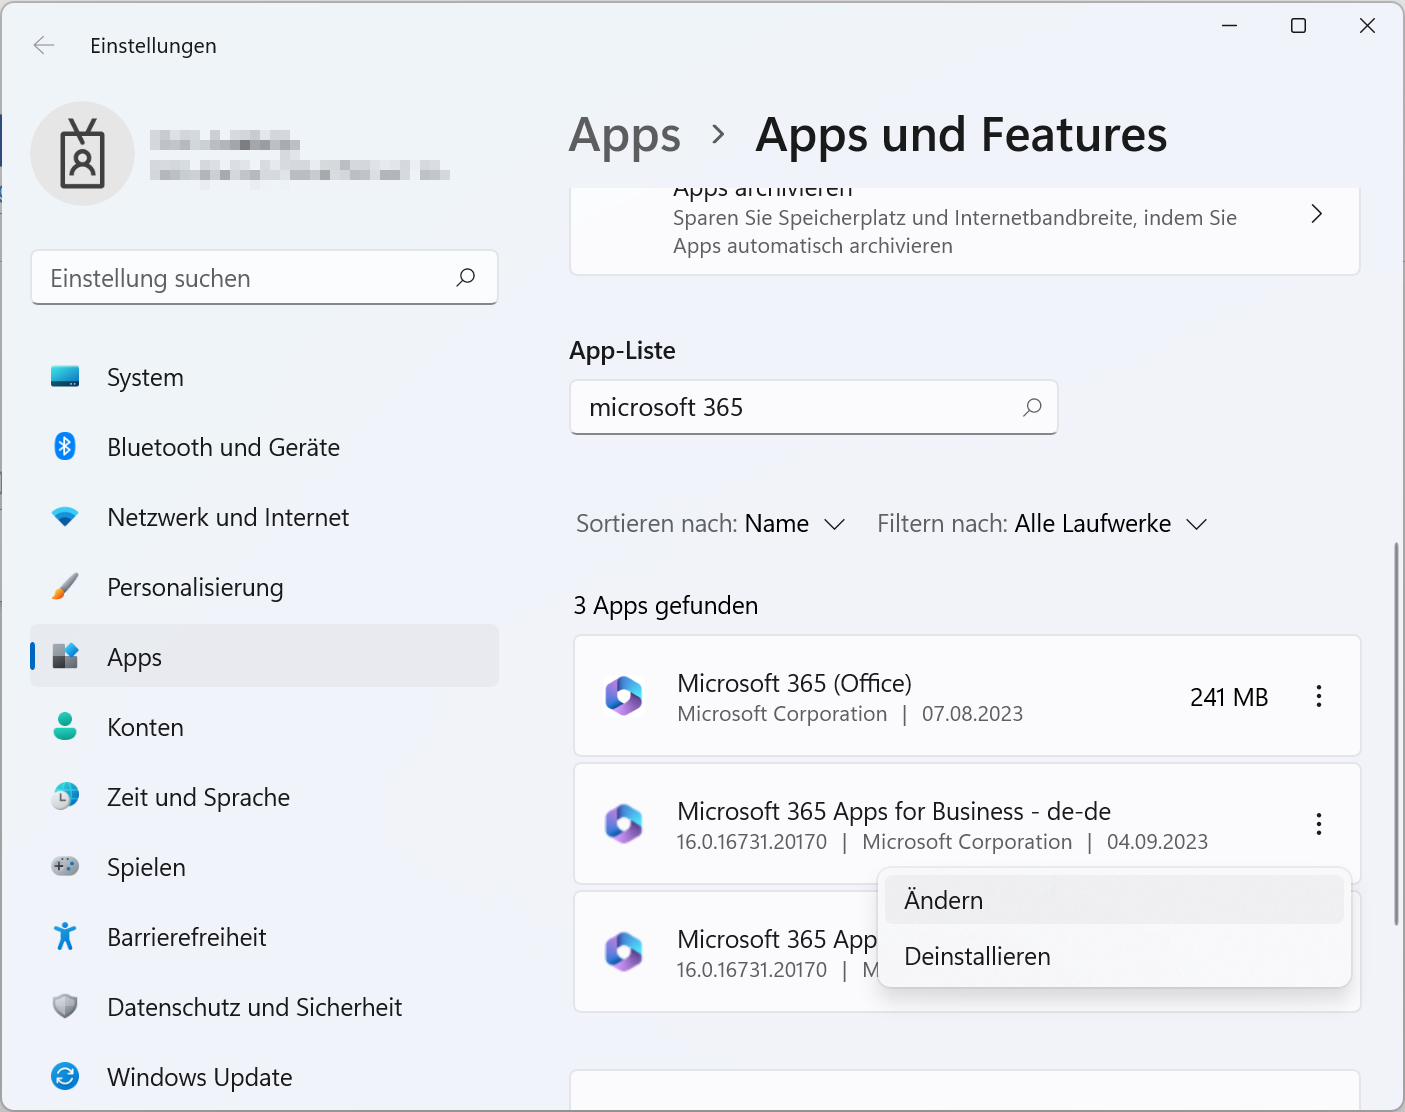Open Zeit und Sprache

(x=265, y=797)
